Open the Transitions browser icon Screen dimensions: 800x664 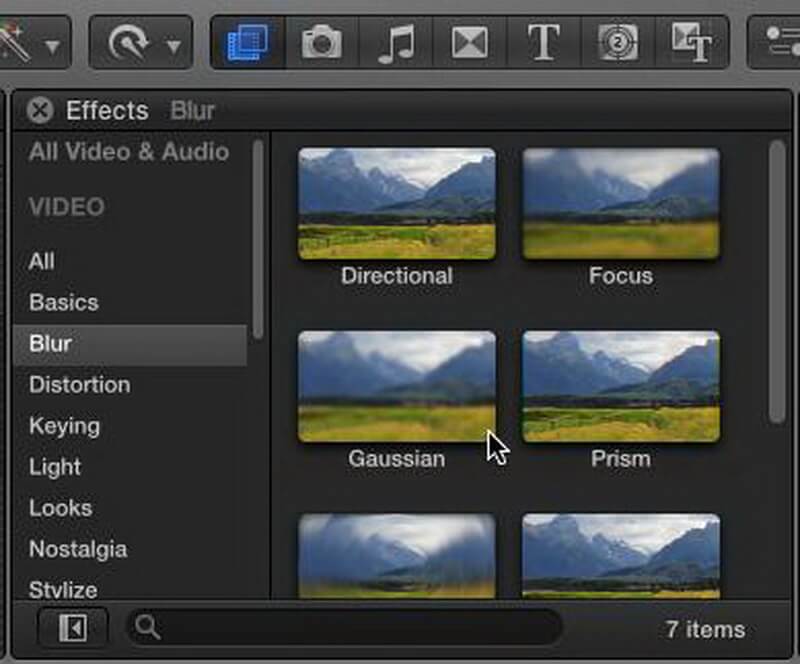point(469,43)
